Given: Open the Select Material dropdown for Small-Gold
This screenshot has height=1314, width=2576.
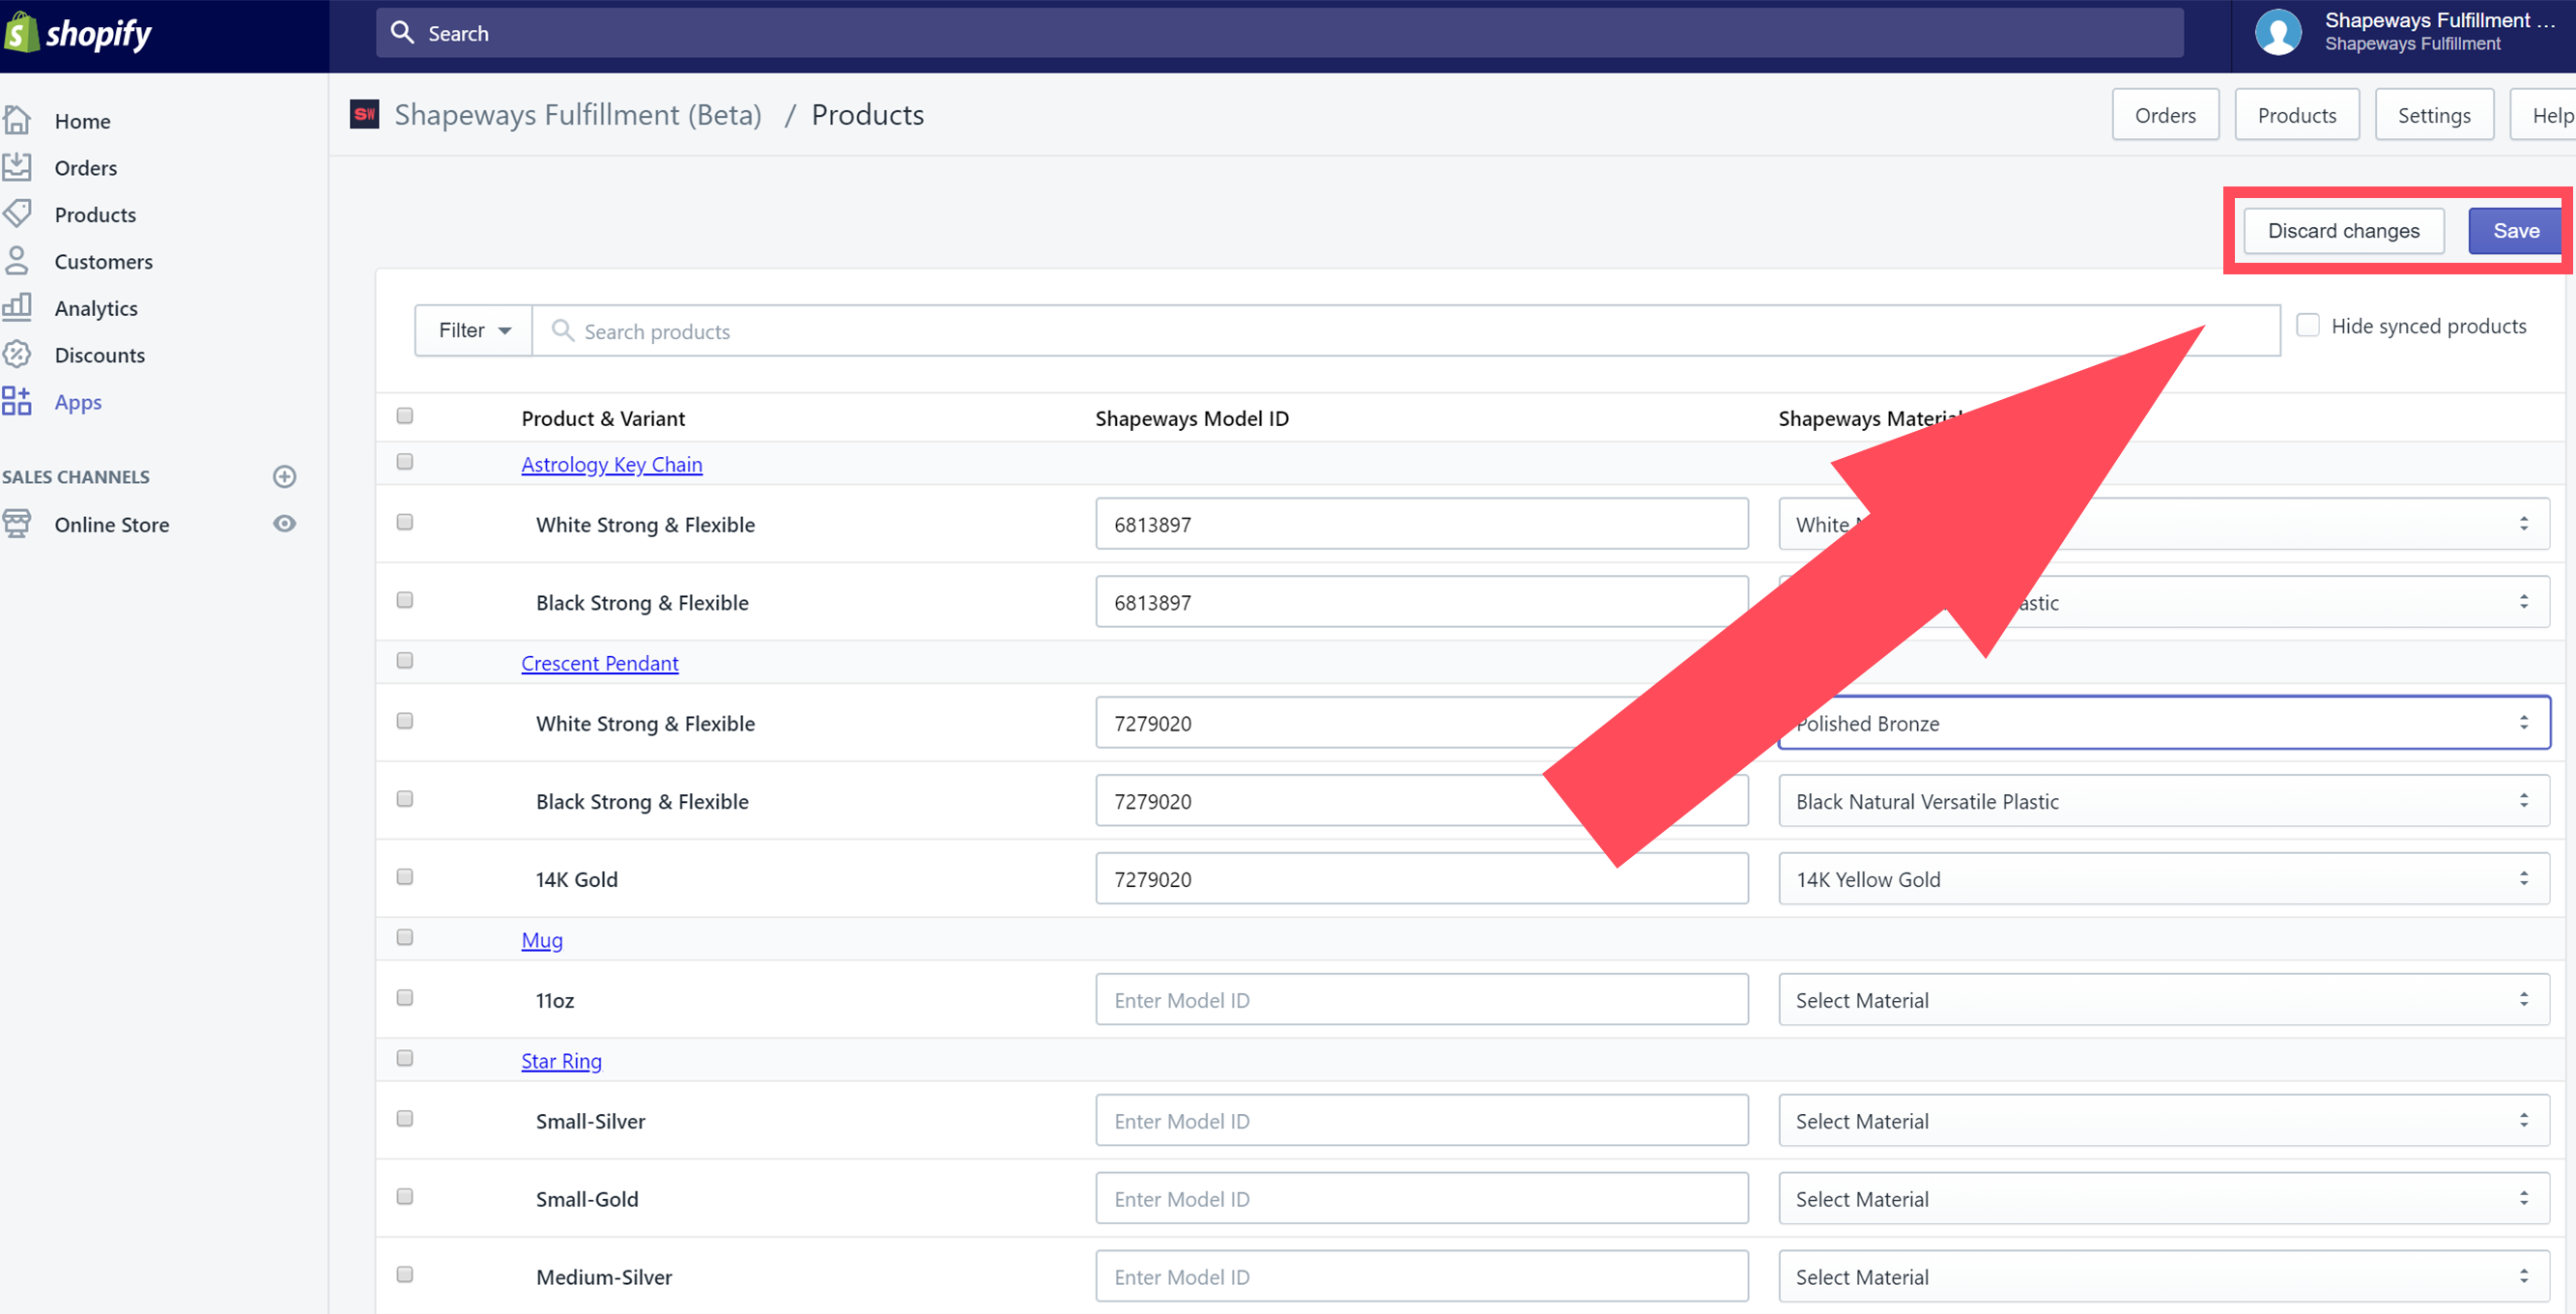Looking at the screenshot, I should [x=2163, y=1199].
